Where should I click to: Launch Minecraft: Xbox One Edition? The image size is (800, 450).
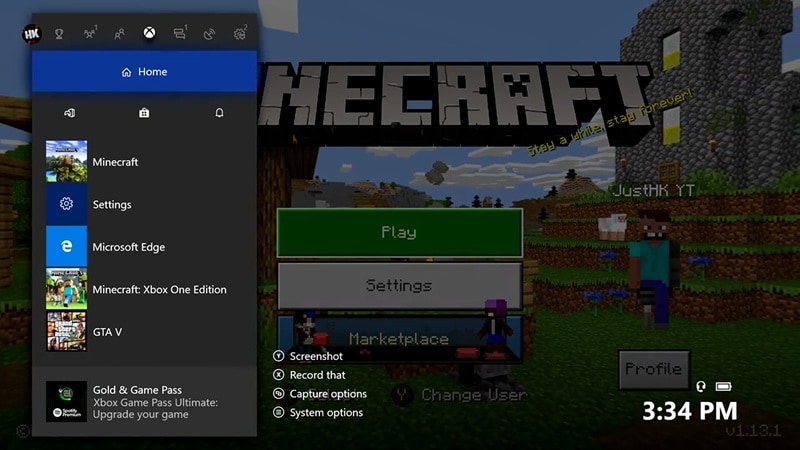point(144,289)
